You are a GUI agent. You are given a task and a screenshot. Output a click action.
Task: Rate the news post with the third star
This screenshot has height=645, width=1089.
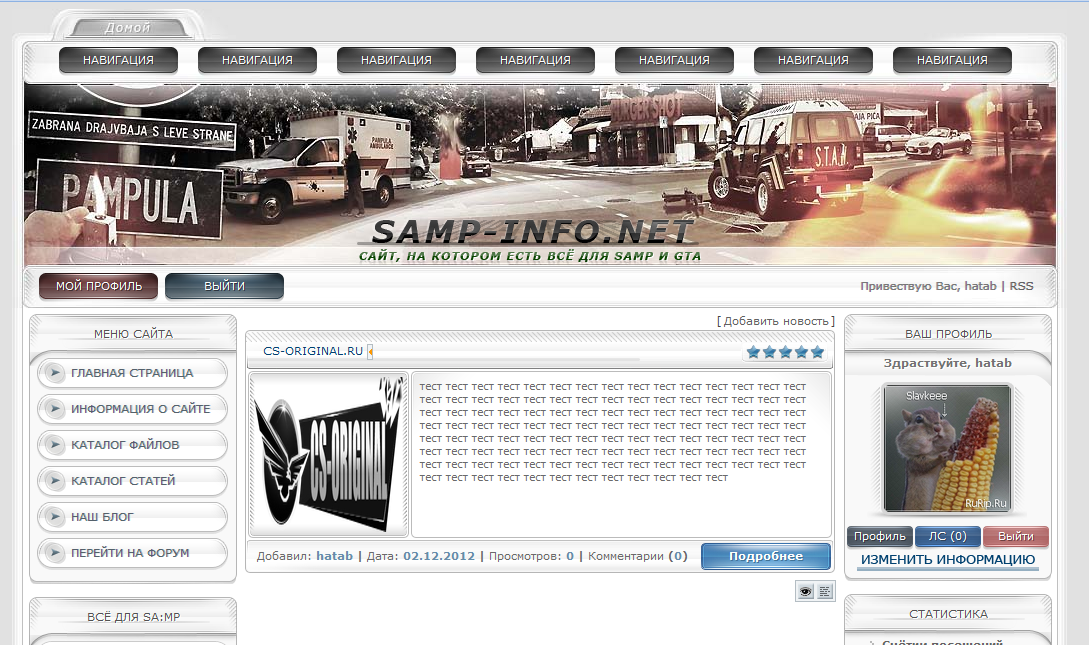point(785,352)
